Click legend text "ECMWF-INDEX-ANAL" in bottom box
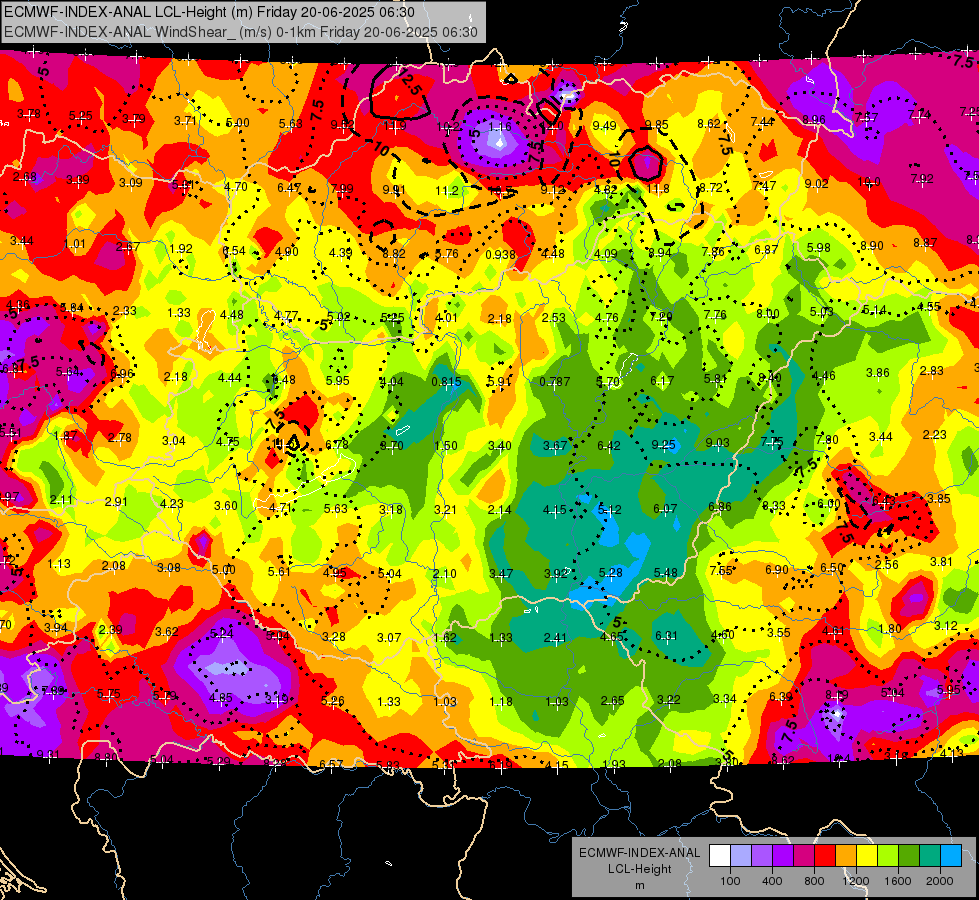The width and height of the screenshot is (979, 900). point(640,853)
